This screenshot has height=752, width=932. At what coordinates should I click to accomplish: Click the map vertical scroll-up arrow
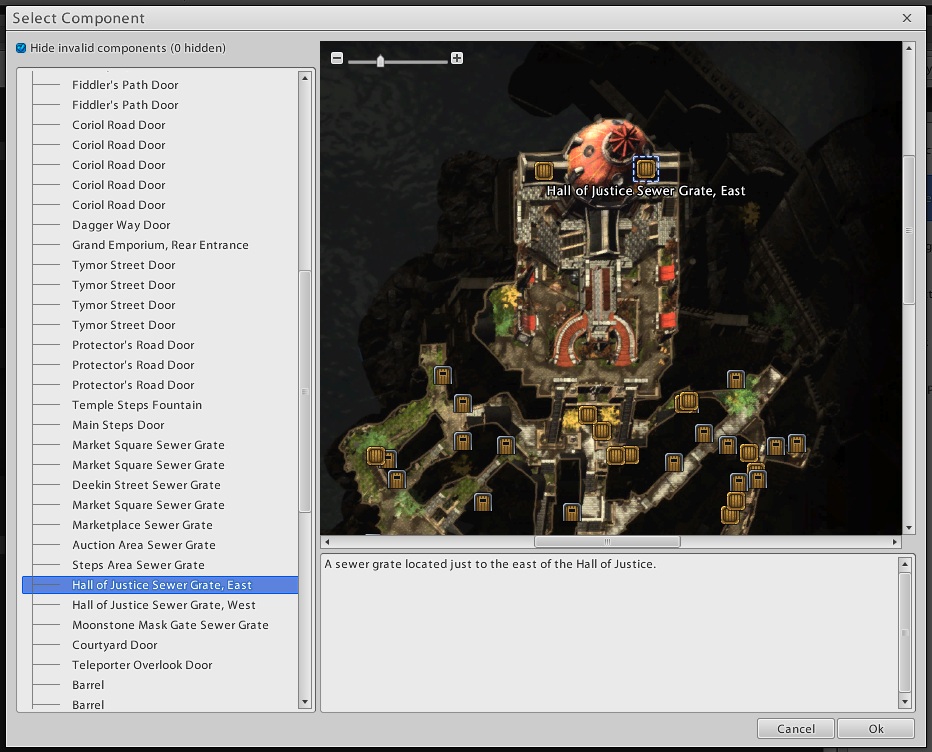pyautogui.click(x=909, y=48)
